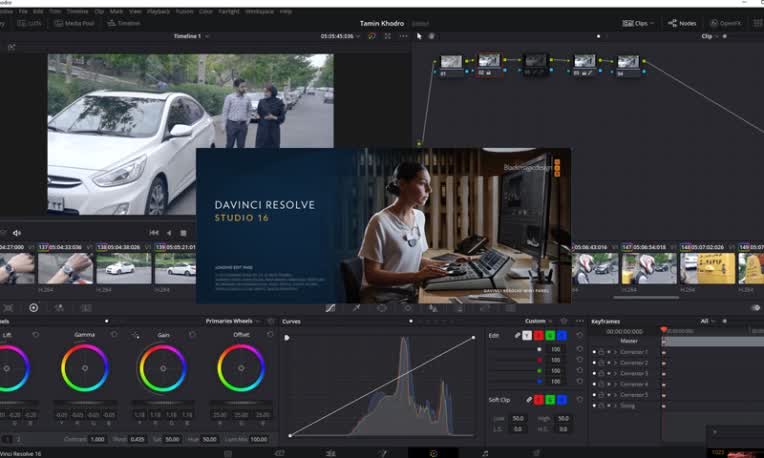Open the Curves palette icon

point(330,308)
